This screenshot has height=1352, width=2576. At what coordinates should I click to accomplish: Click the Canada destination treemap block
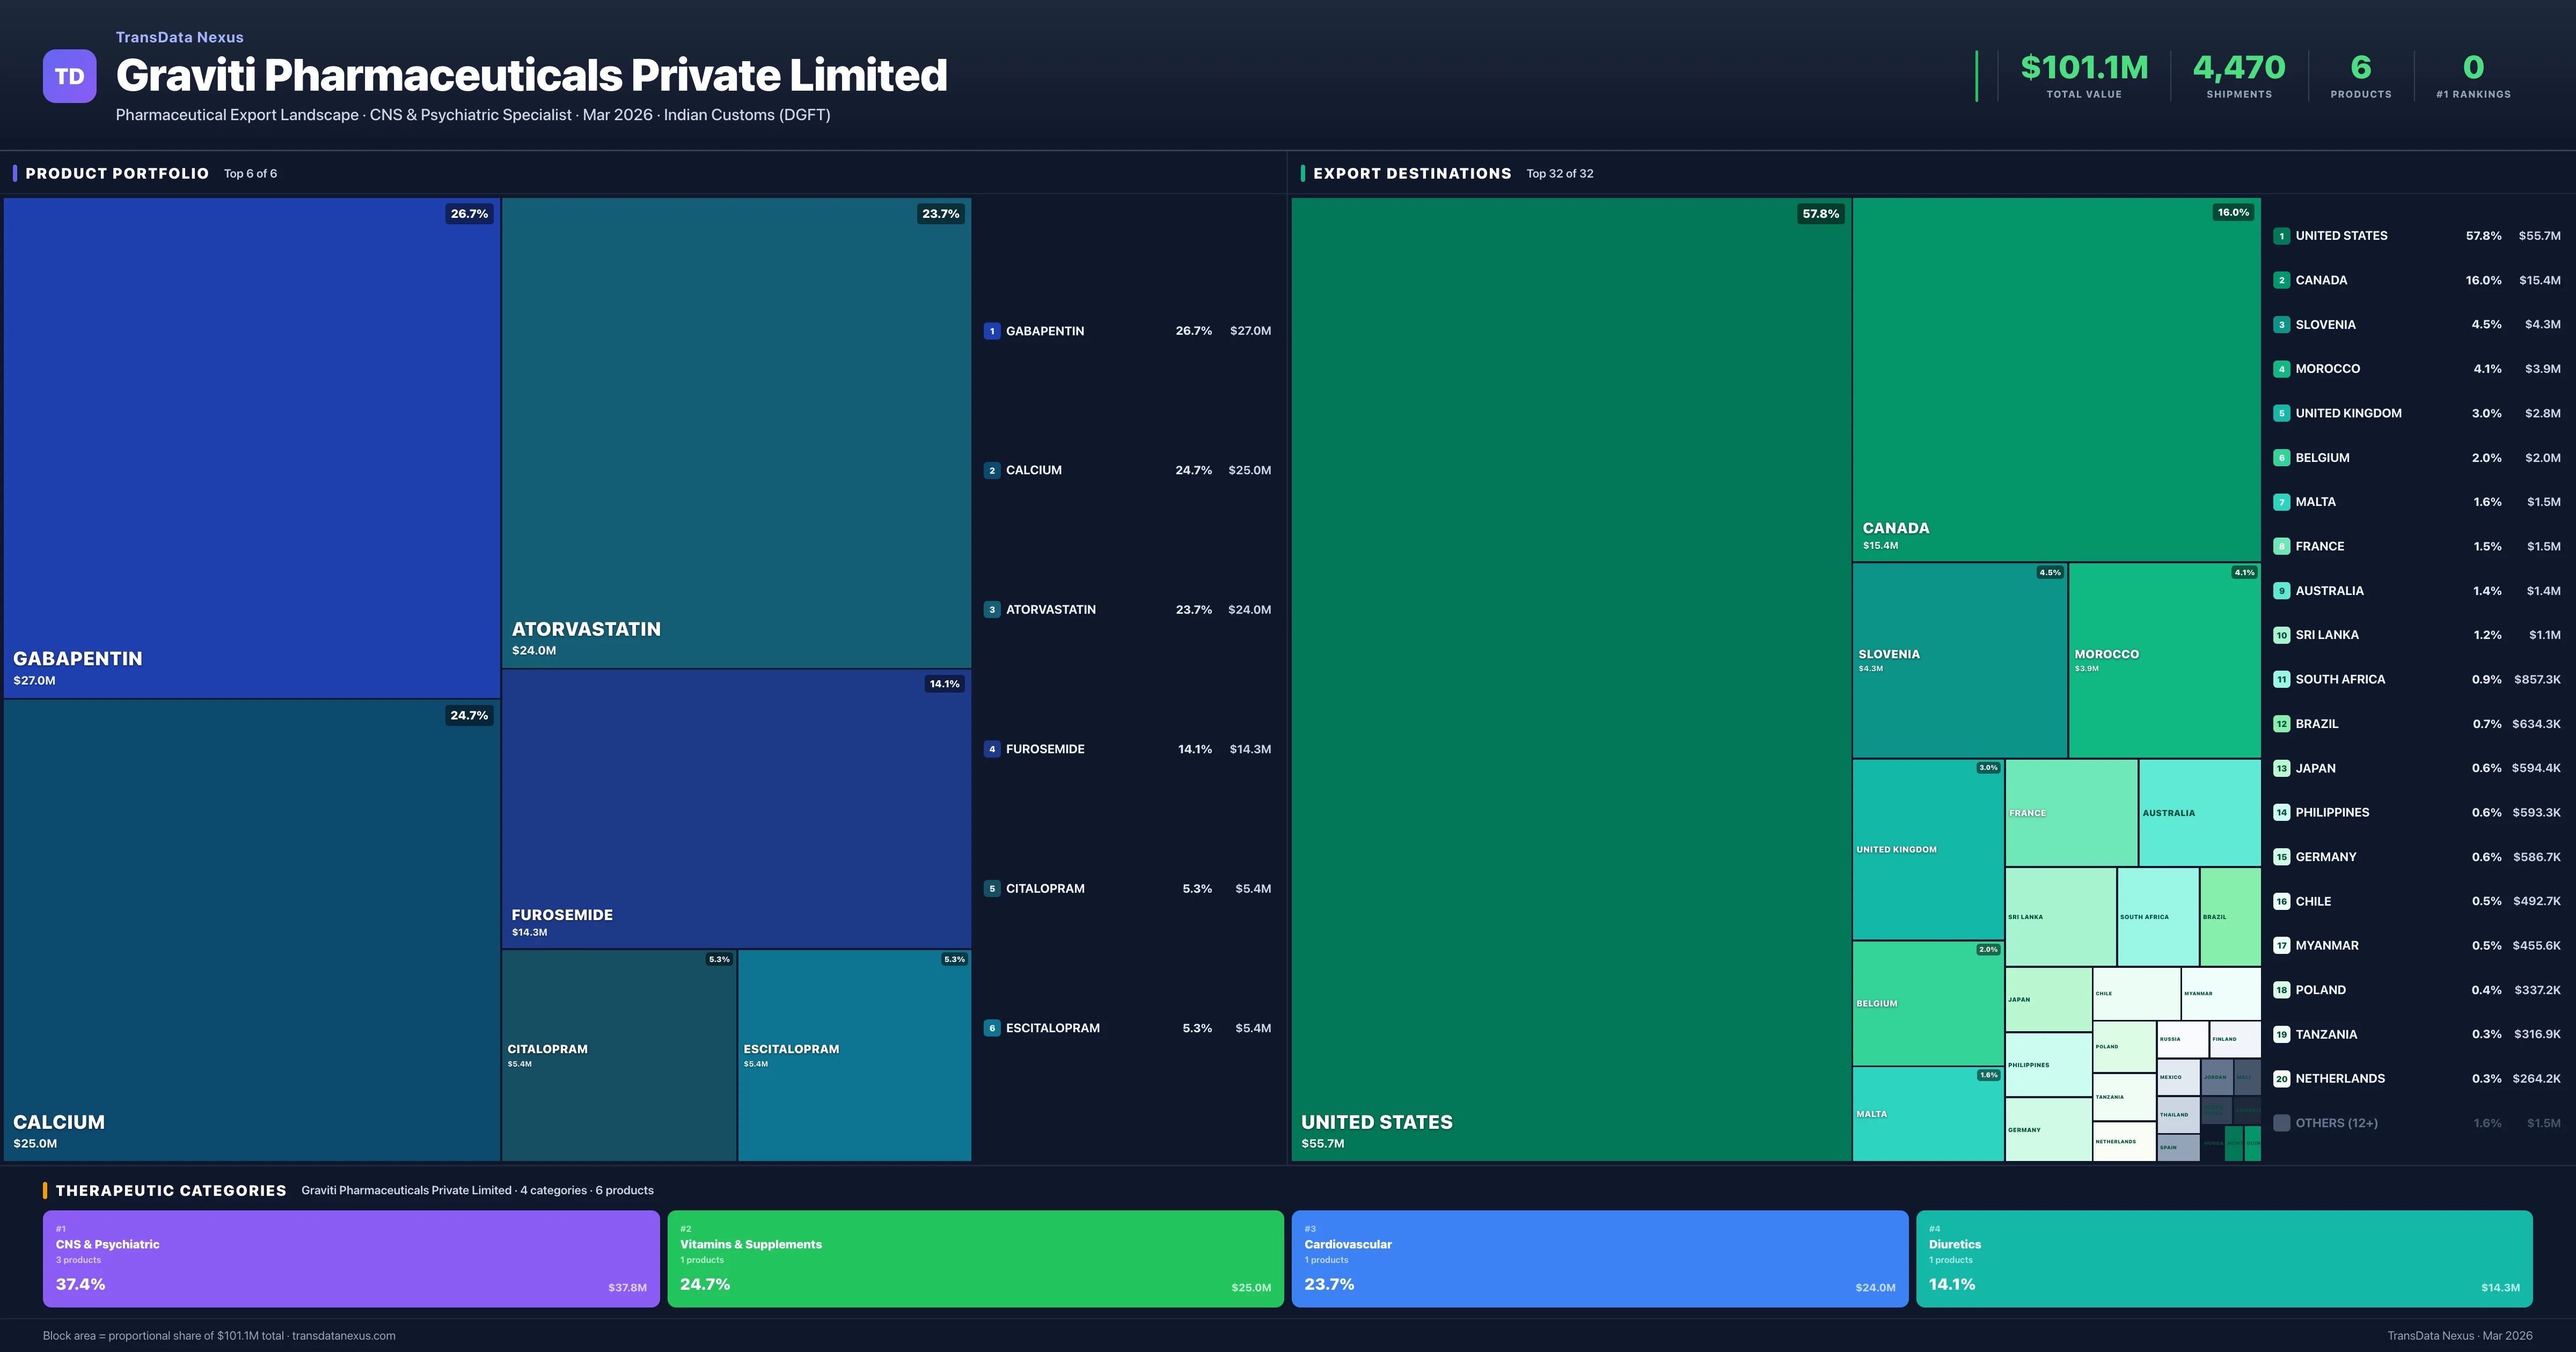2055,379
